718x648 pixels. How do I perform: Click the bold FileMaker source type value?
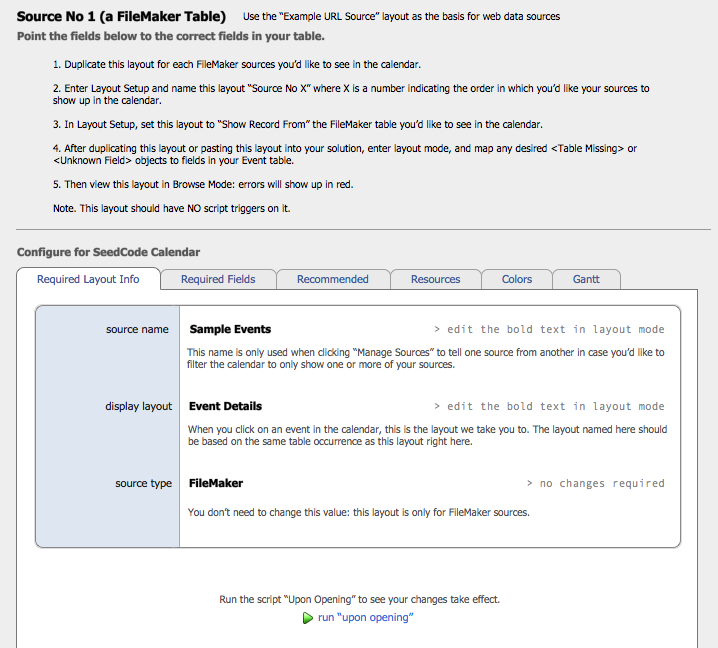(x=216, y=483)
